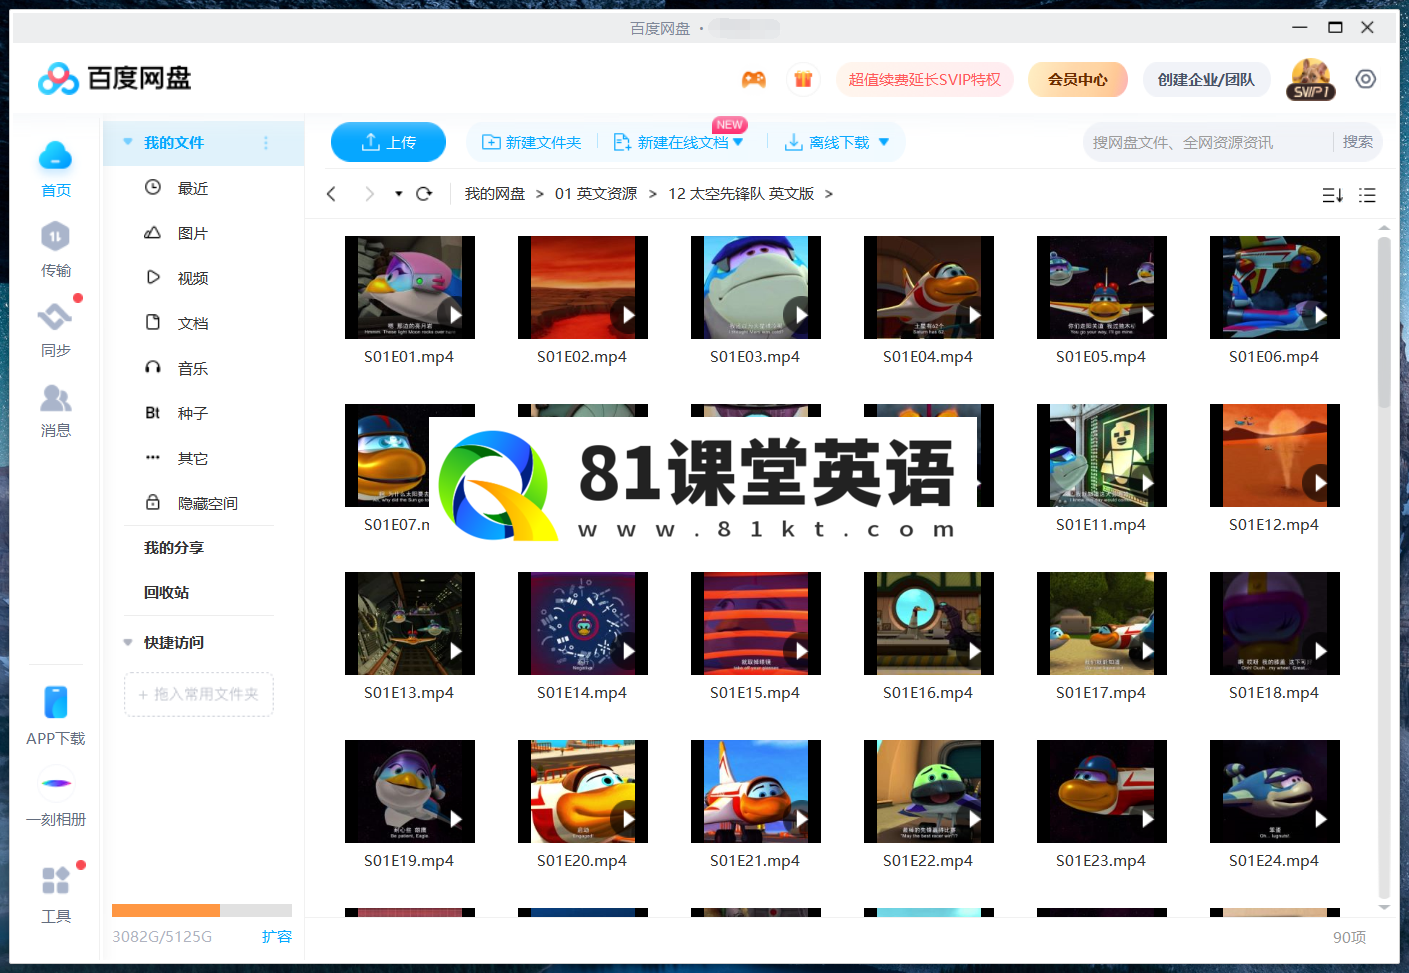Click the gift box icon in header

[x=803, y=79]
